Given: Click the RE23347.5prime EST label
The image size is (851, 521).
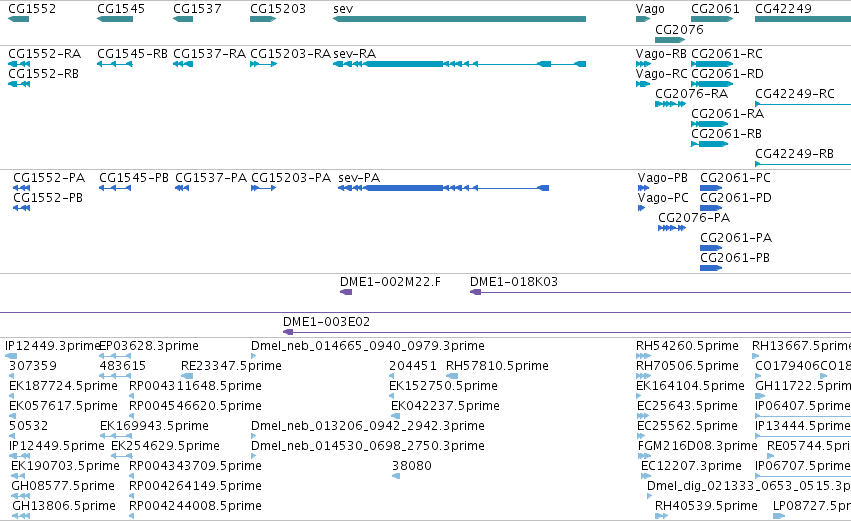Looking at the screenshot, I should tap(231, 366).
